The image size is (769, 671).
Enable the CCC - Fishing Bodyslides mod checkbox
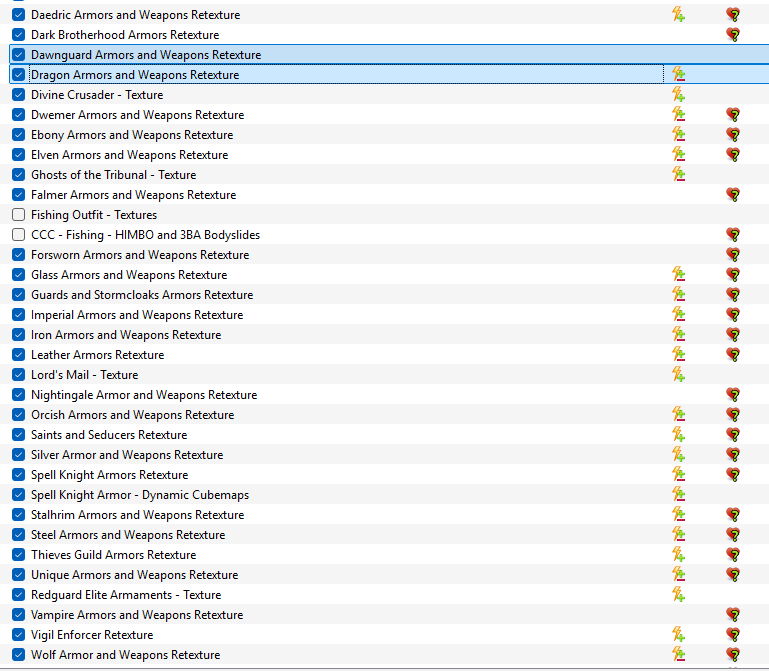click(x=19, y=235)
